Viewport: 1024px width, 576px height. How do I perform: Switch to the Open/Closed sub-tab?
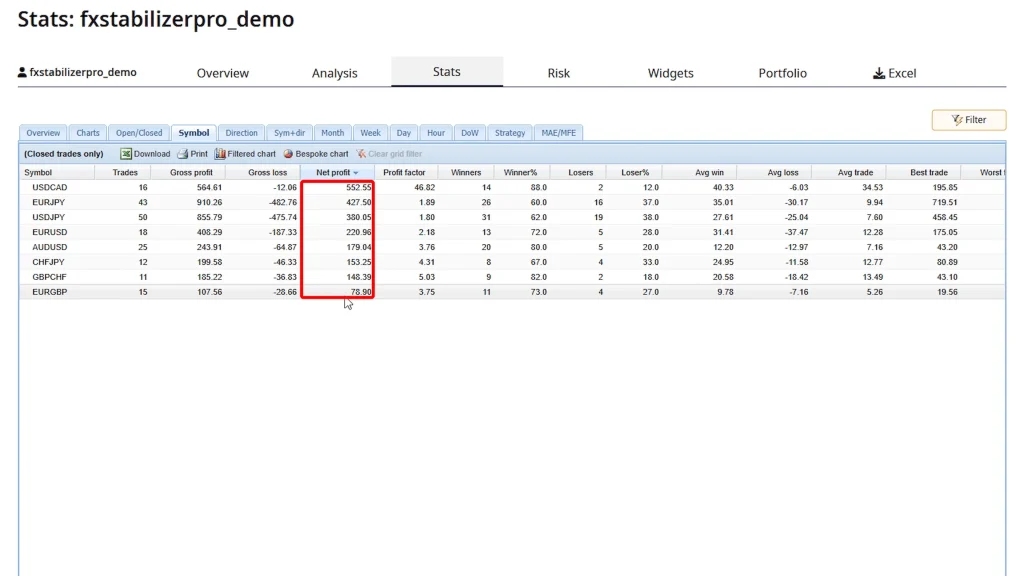(139, 133)
